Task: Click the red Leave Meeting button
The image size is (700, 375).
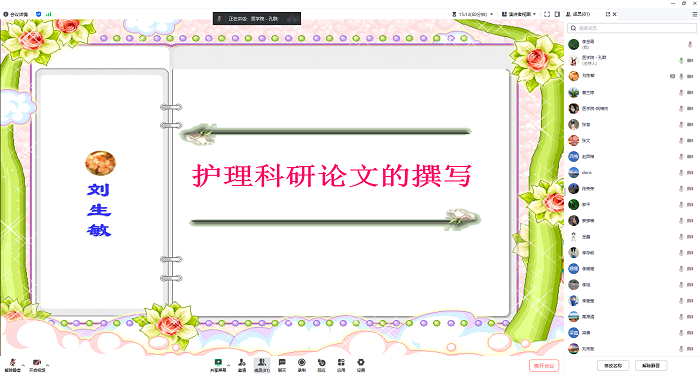Action: [544, 366]
